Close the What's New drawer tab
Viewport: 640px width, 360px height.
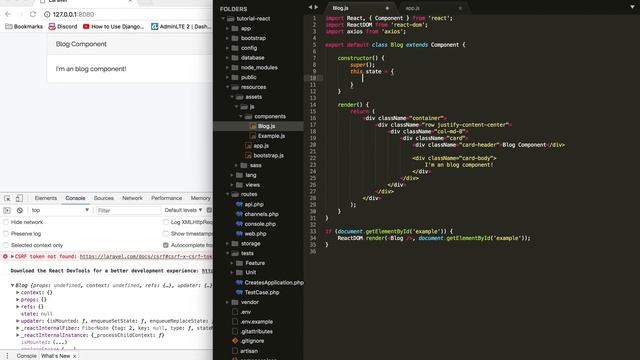(74, 356)
